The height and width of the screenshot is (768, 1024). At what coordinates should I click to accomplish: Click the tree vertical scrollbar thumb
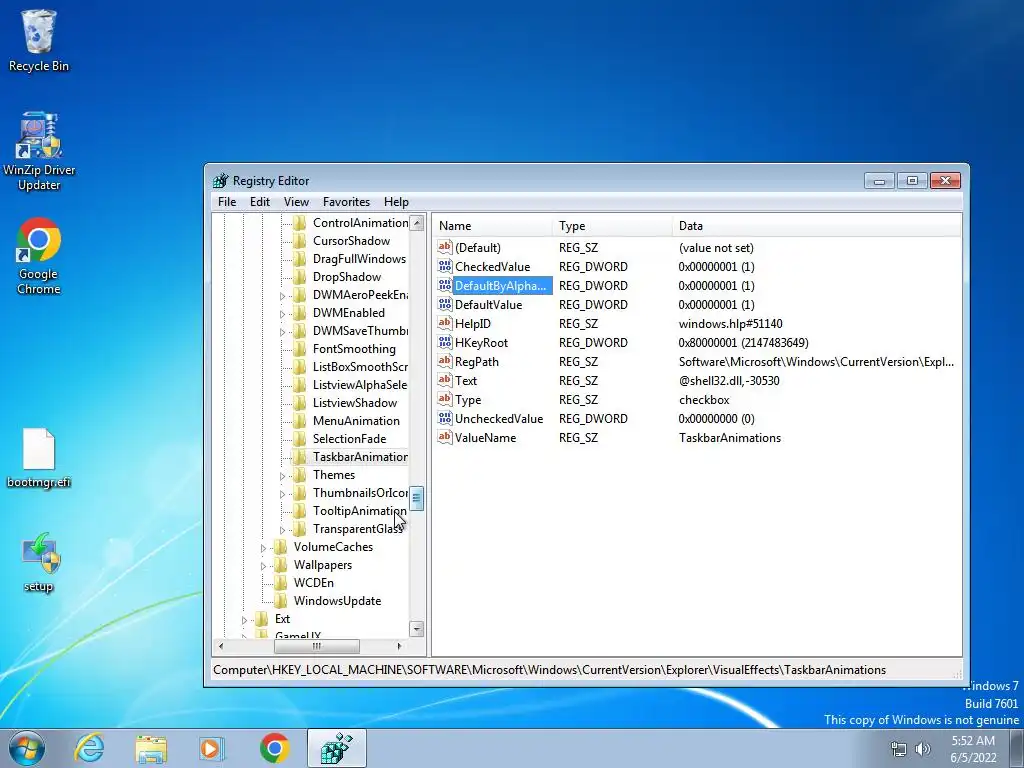click(x=417, y=498)
